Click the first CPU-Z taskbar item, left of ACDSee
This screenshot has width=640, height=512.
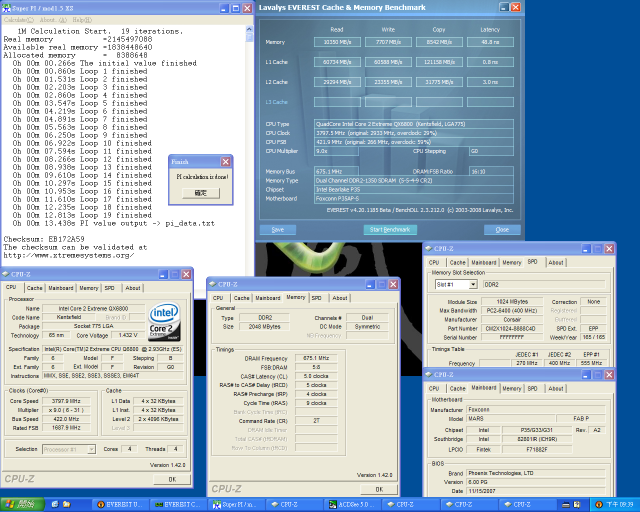(294, 505)
